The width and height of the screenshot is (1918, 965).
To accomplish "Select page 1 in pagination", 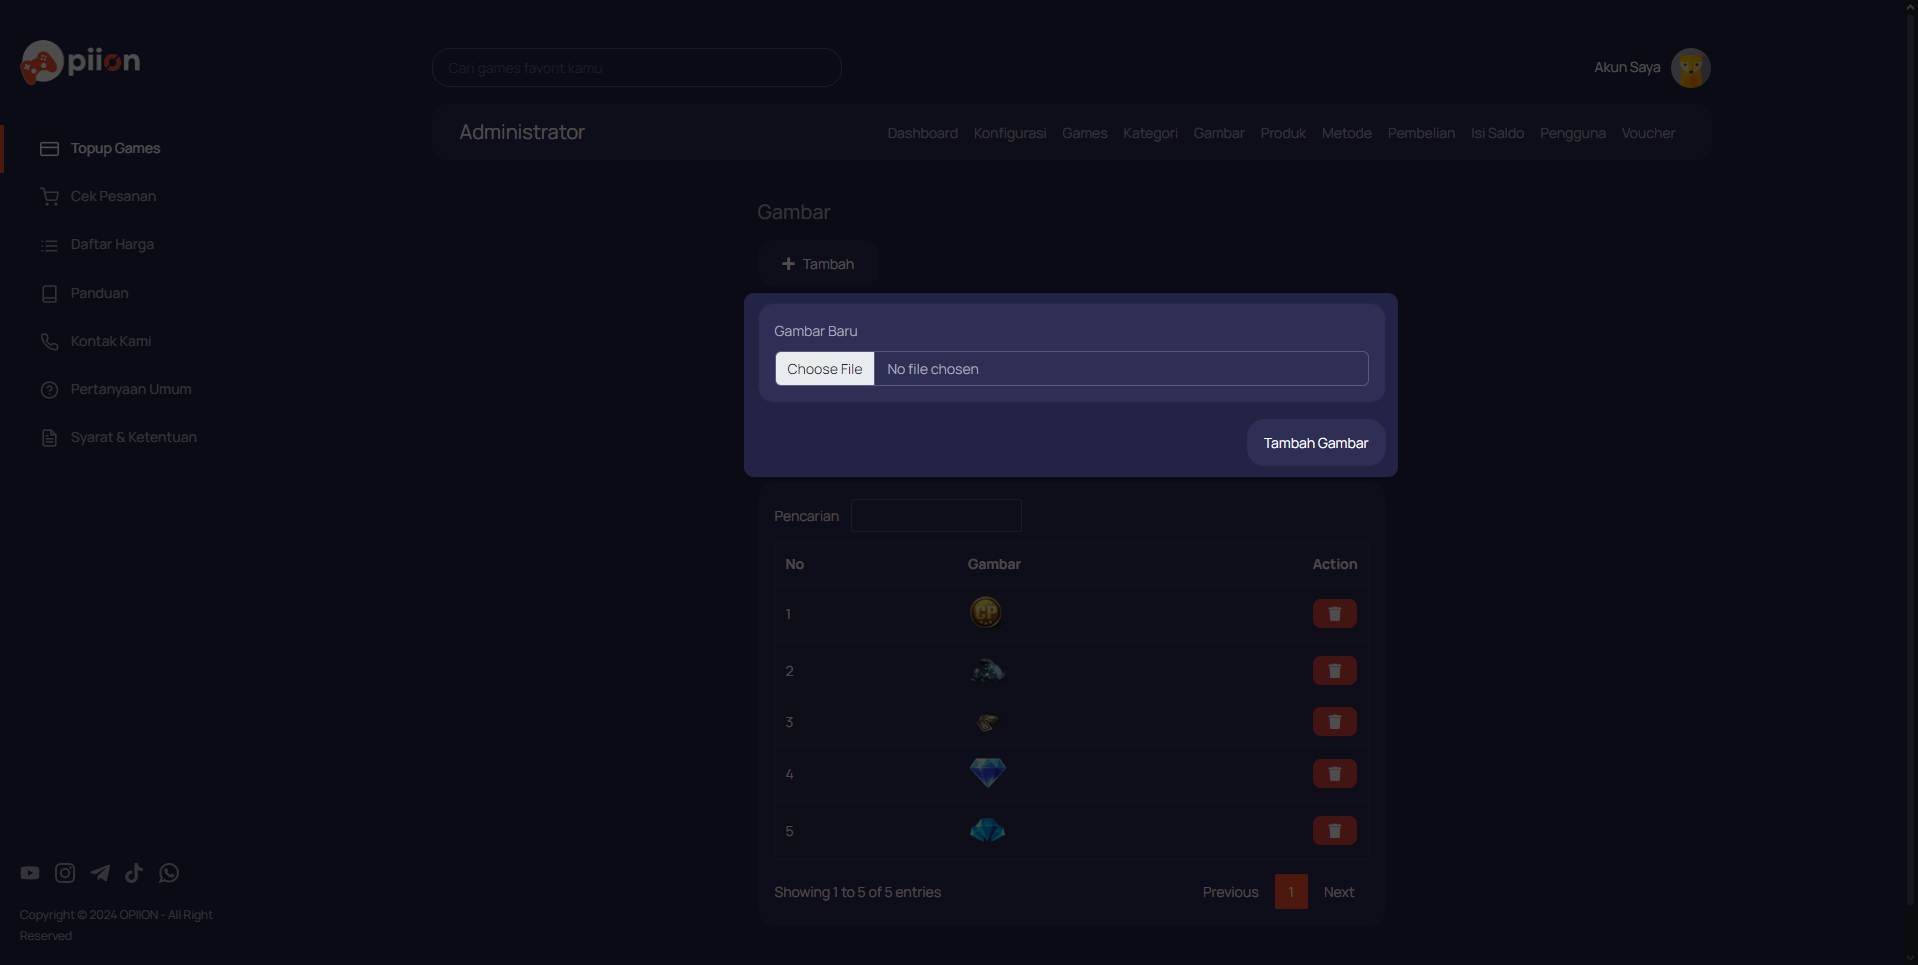I will pyautogui.click(x=1291, y=892).
